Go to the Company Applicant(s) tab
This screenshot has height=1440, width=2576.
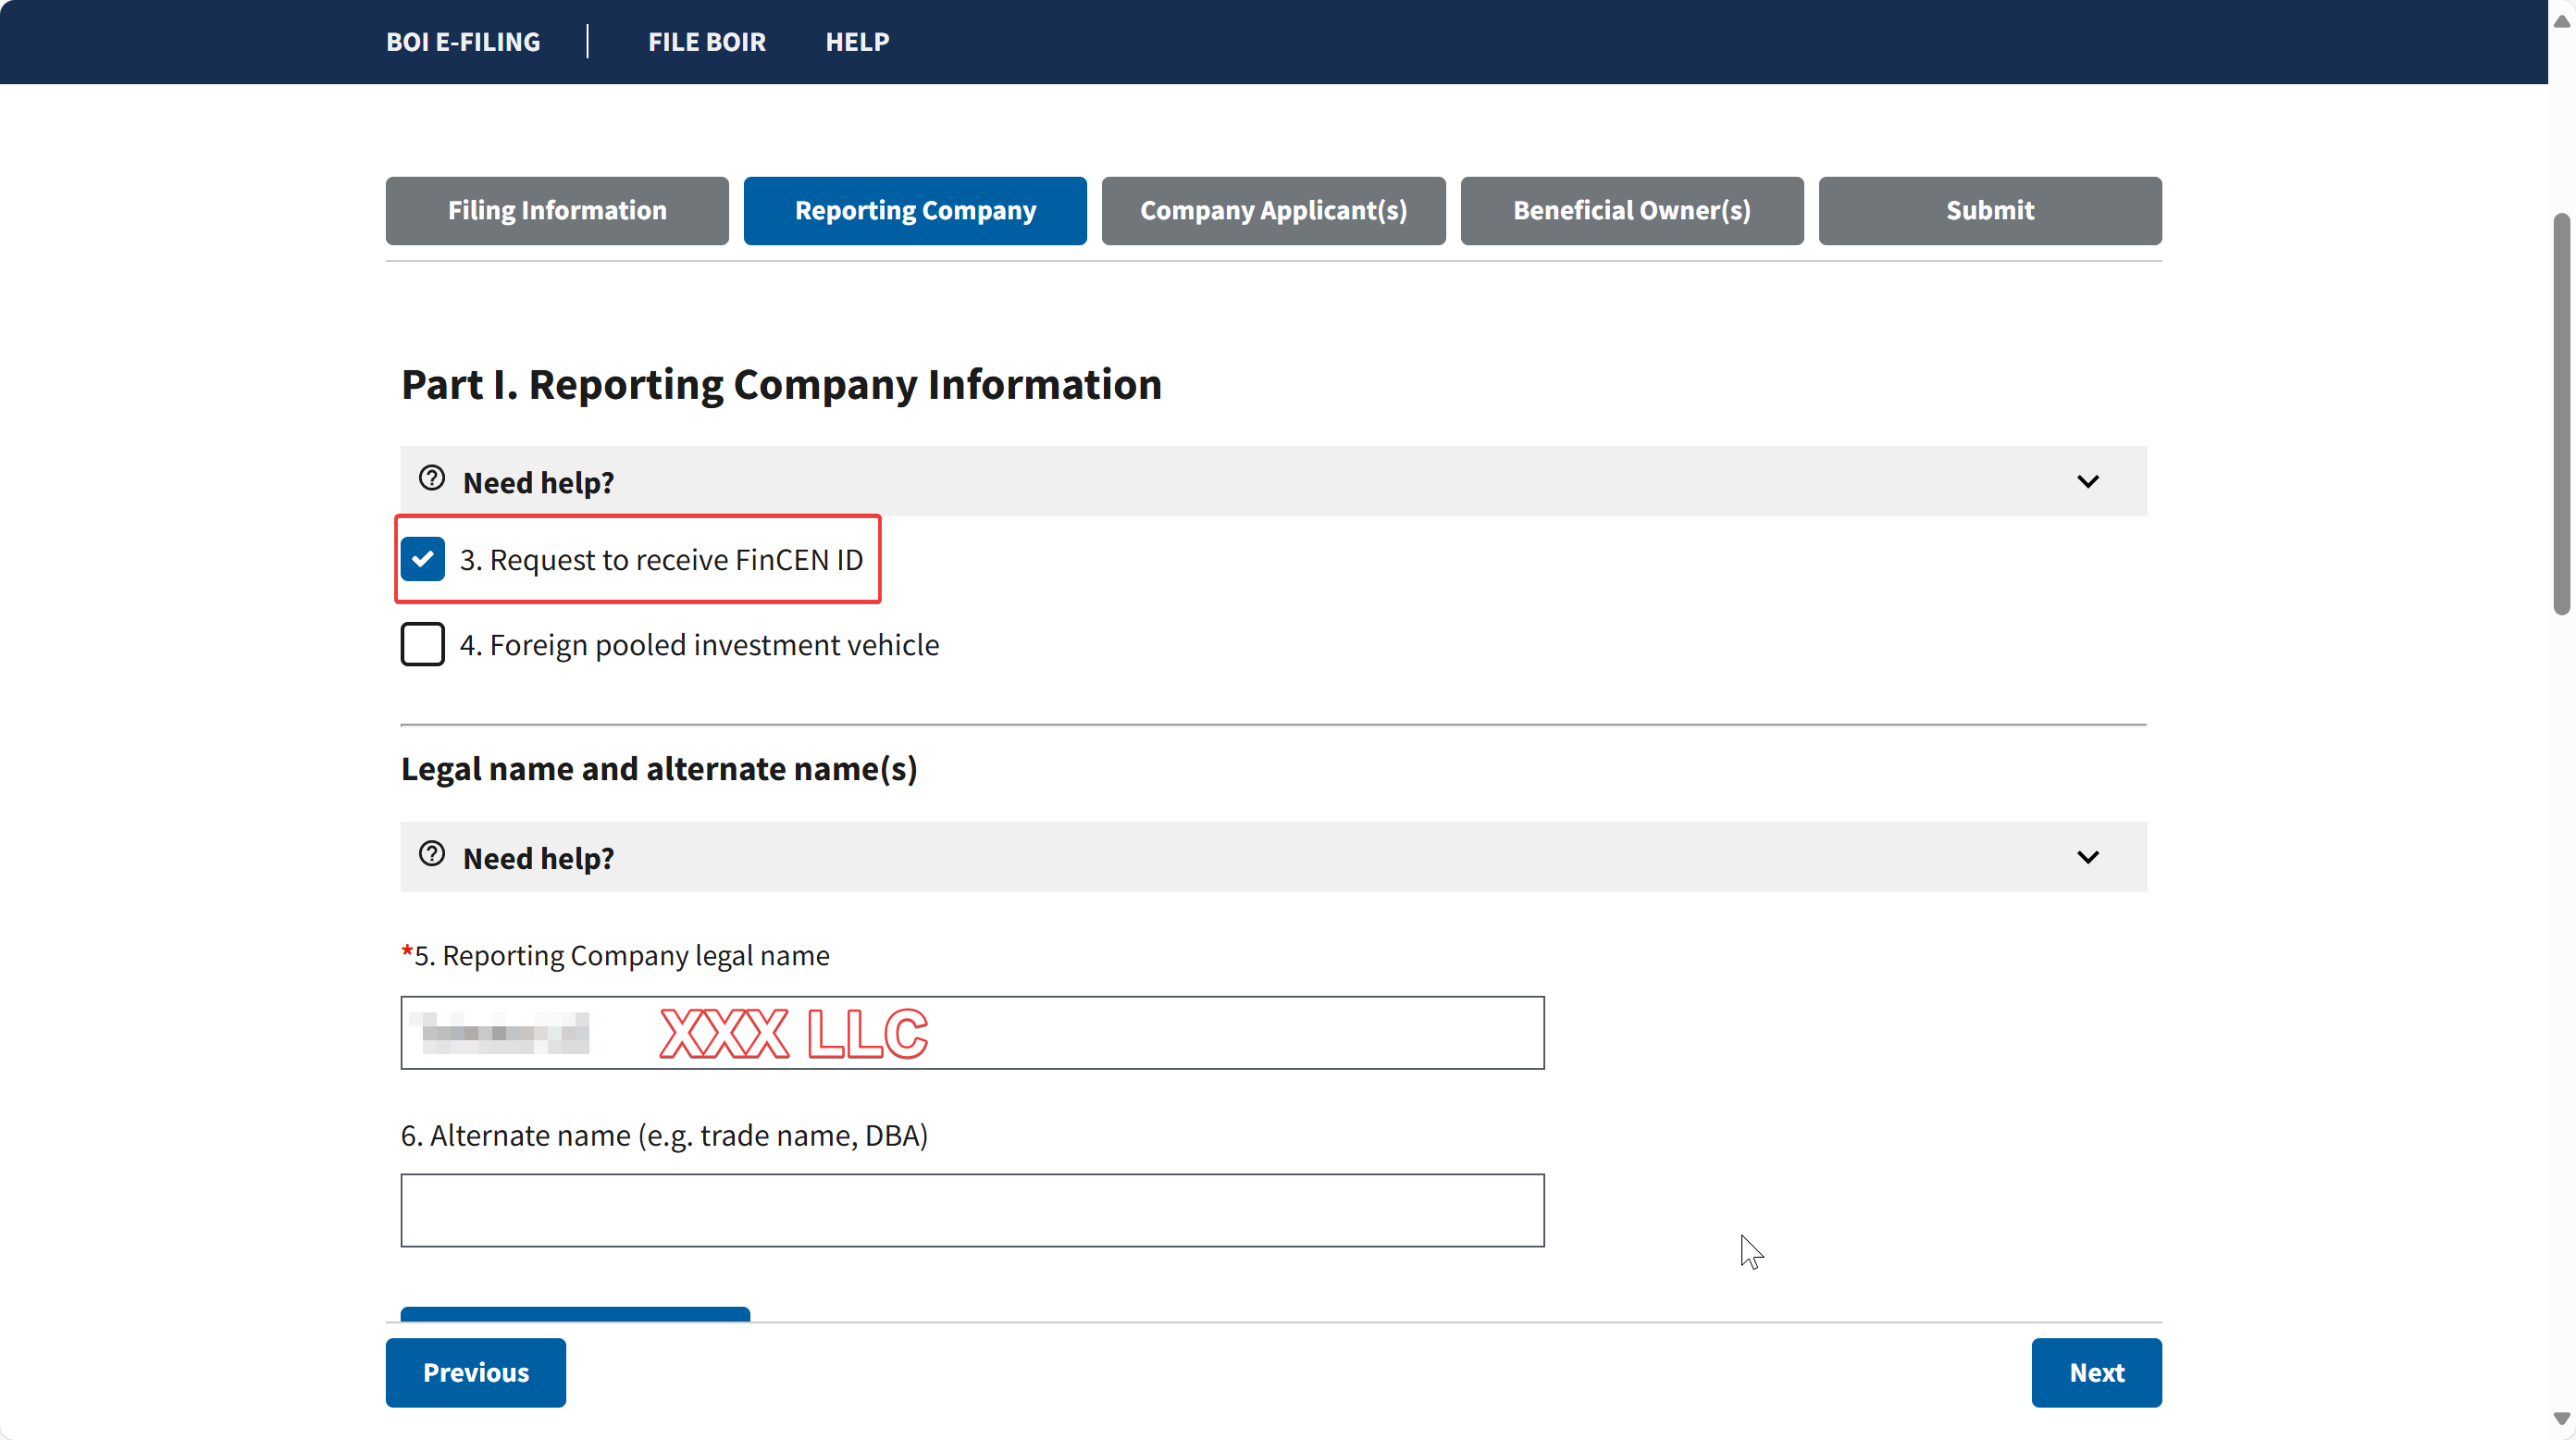(1273, 211)
